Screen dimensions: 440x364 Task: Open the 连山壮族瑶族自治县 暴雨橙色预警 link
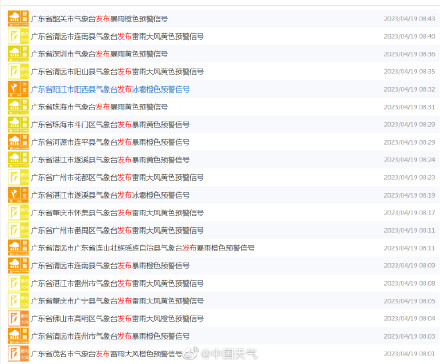pyautogui.click(x=143, y=248)
